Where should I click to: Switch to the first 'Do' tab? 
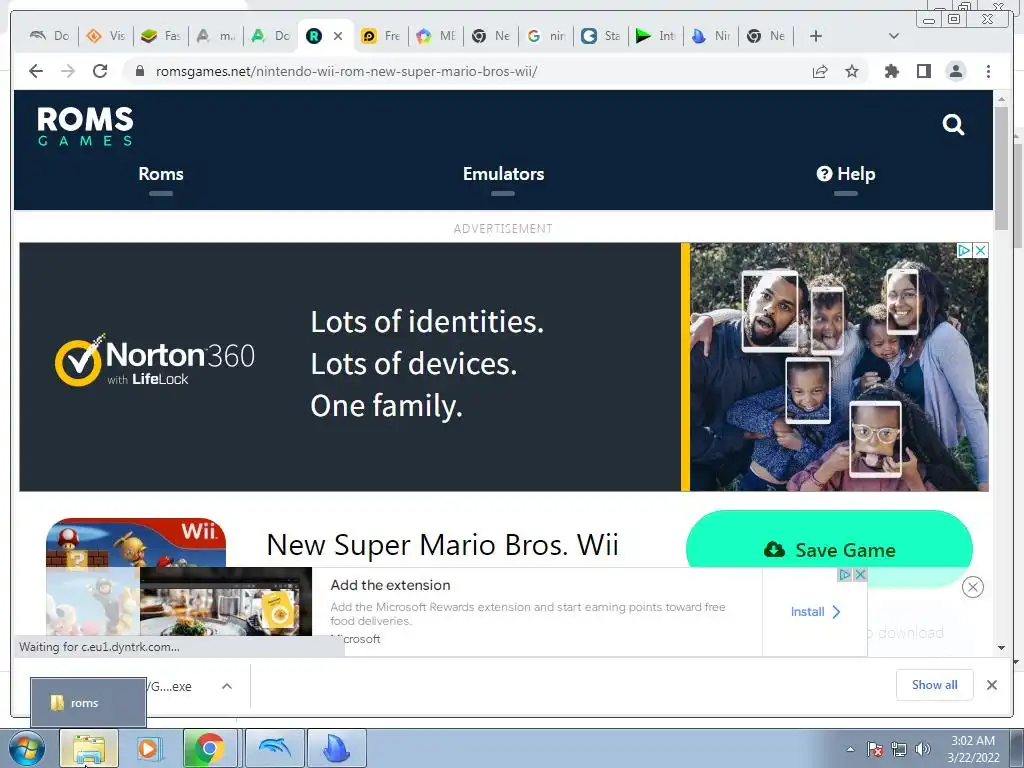[x=51, y=36]
